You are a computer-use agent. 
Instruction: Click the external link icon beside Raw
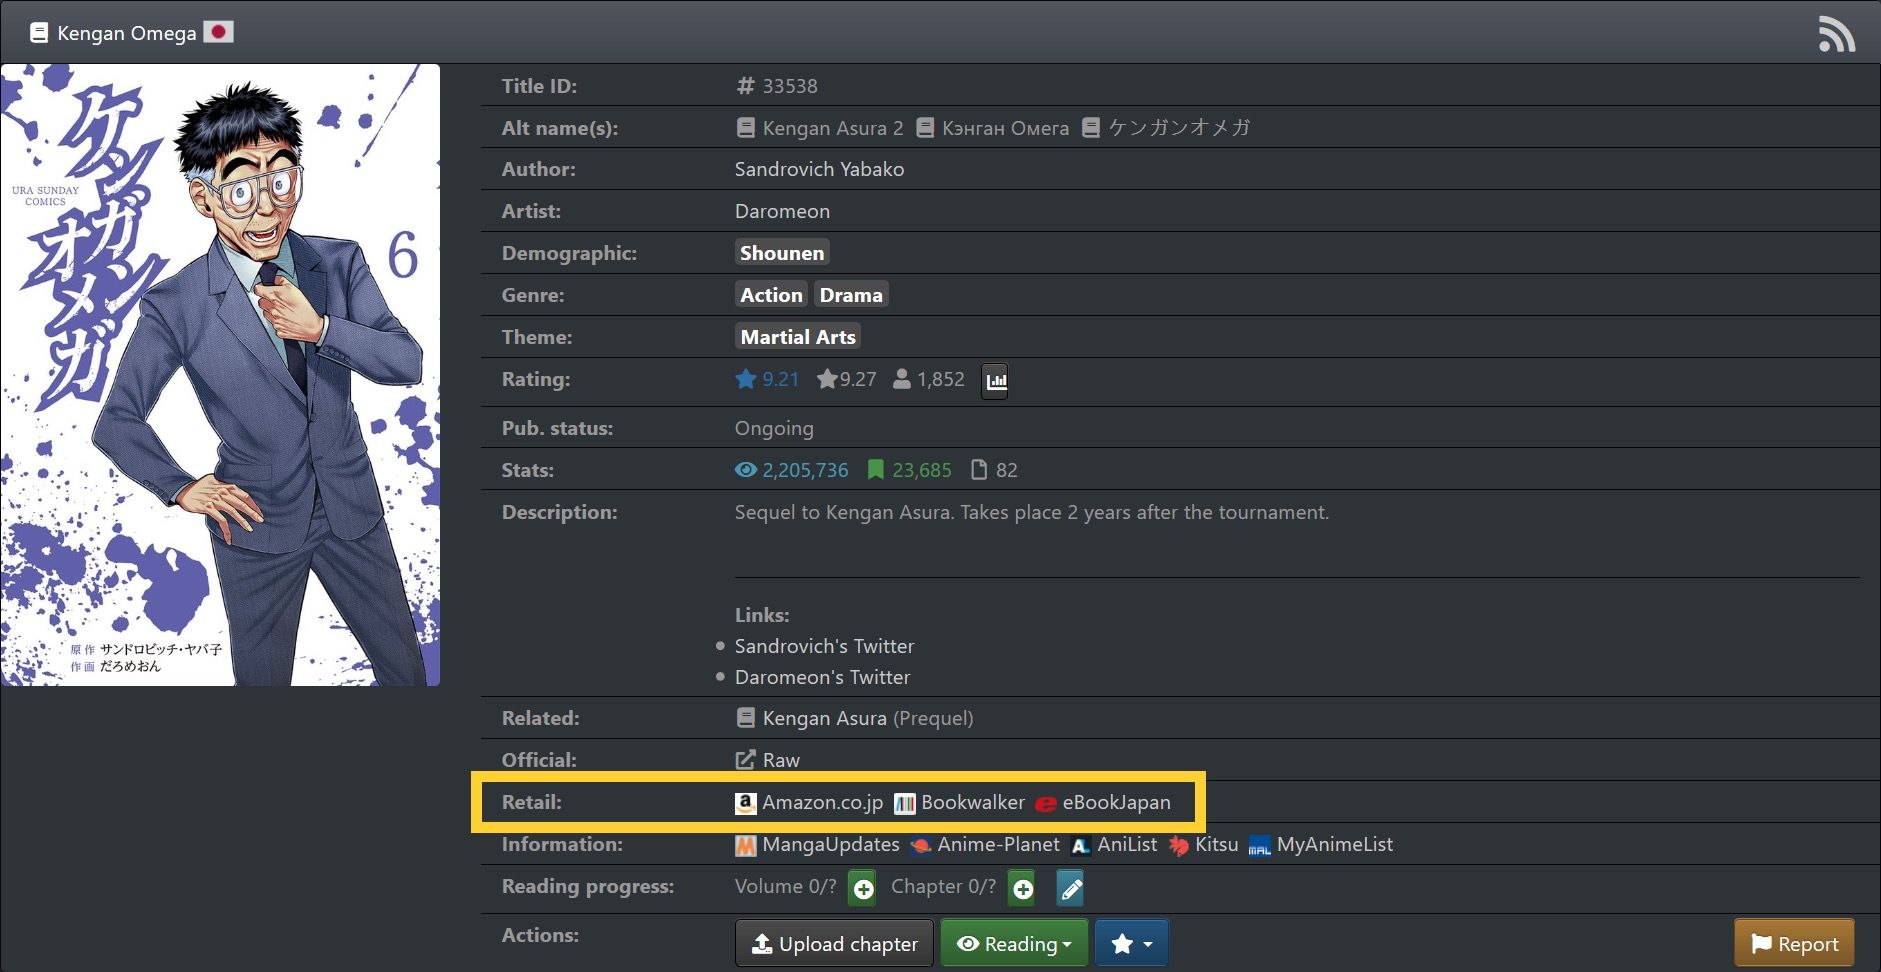tap(745, 760)
